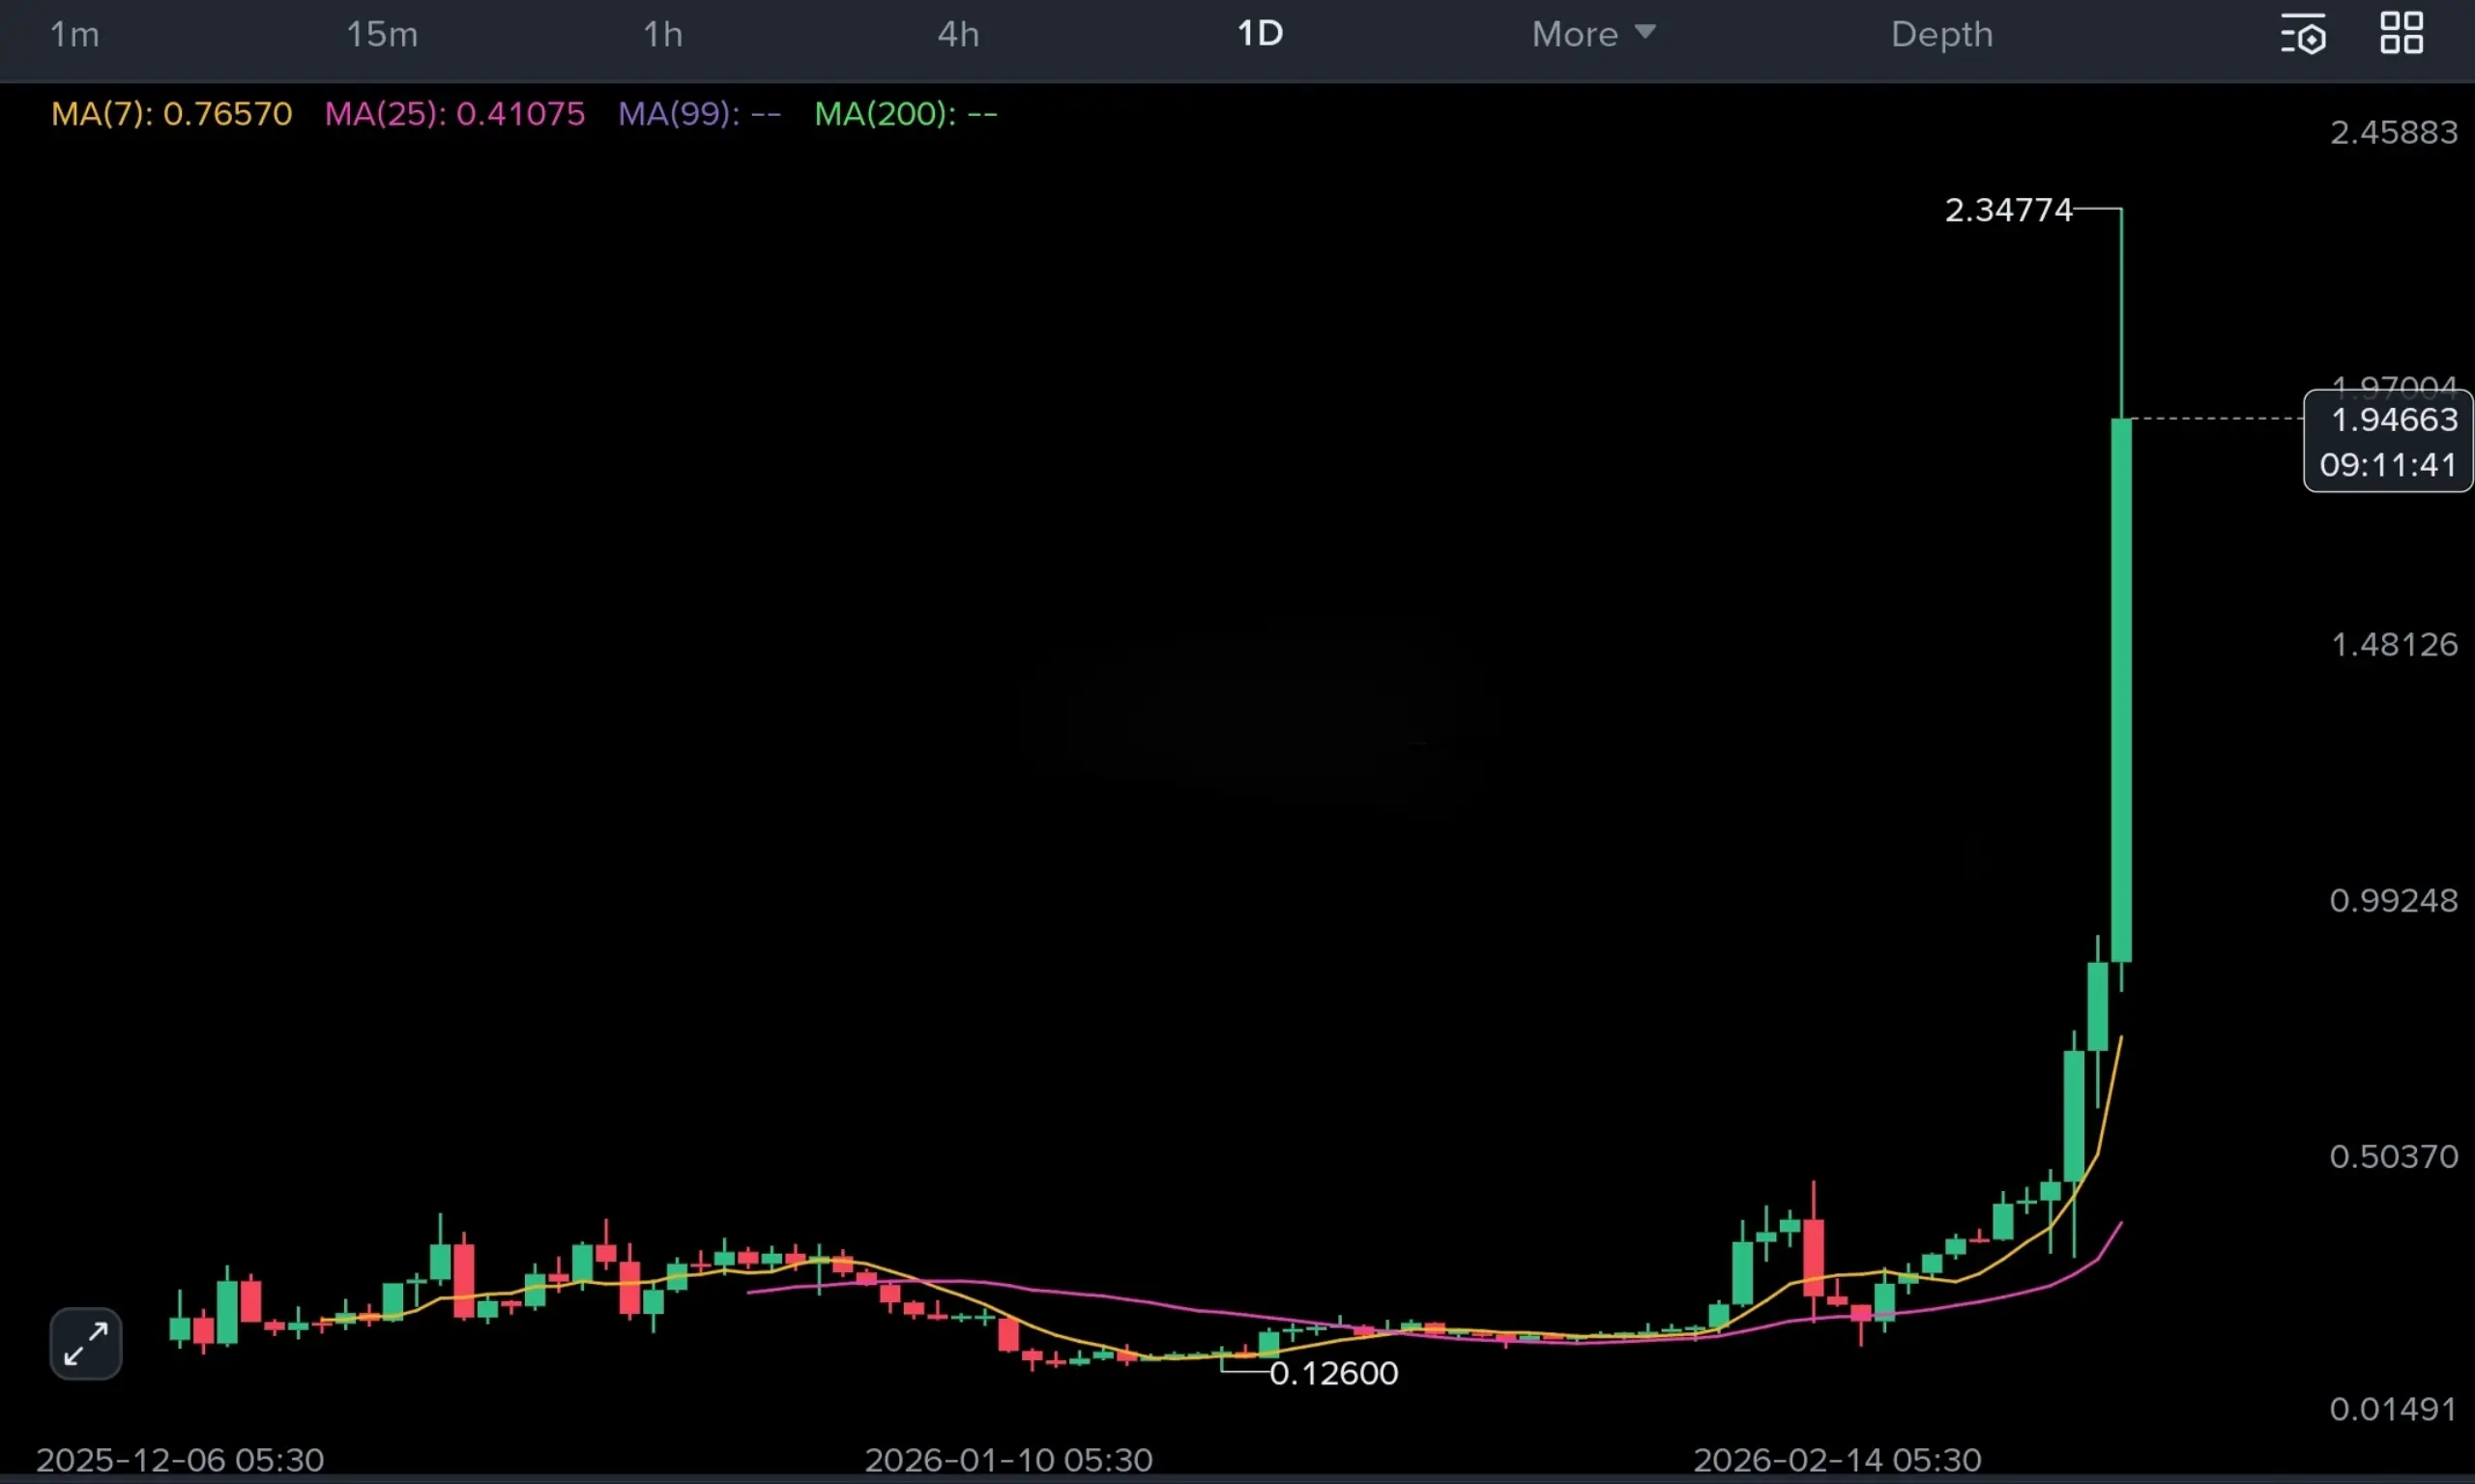This screenshot has height=1484, width=2475.
Task: Switch chart to 1h interval
Action: [x=663, y=35]
